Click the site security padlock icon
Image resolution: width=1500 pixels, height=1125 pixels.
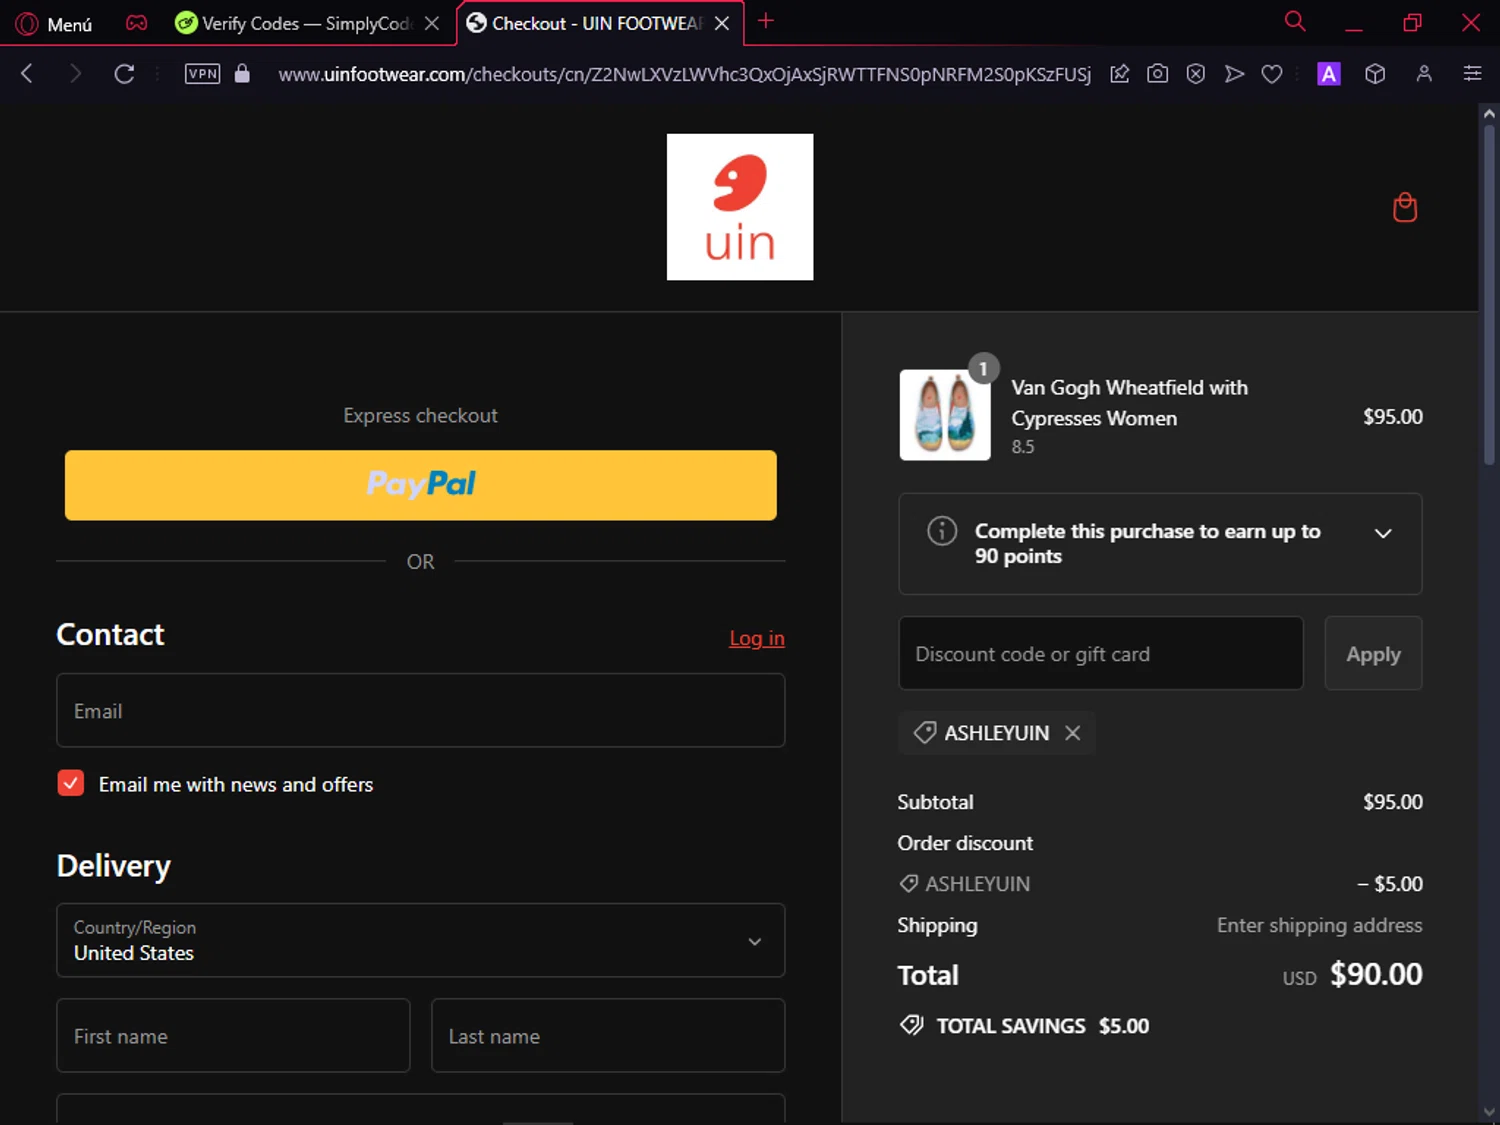[x=242, y=73]
